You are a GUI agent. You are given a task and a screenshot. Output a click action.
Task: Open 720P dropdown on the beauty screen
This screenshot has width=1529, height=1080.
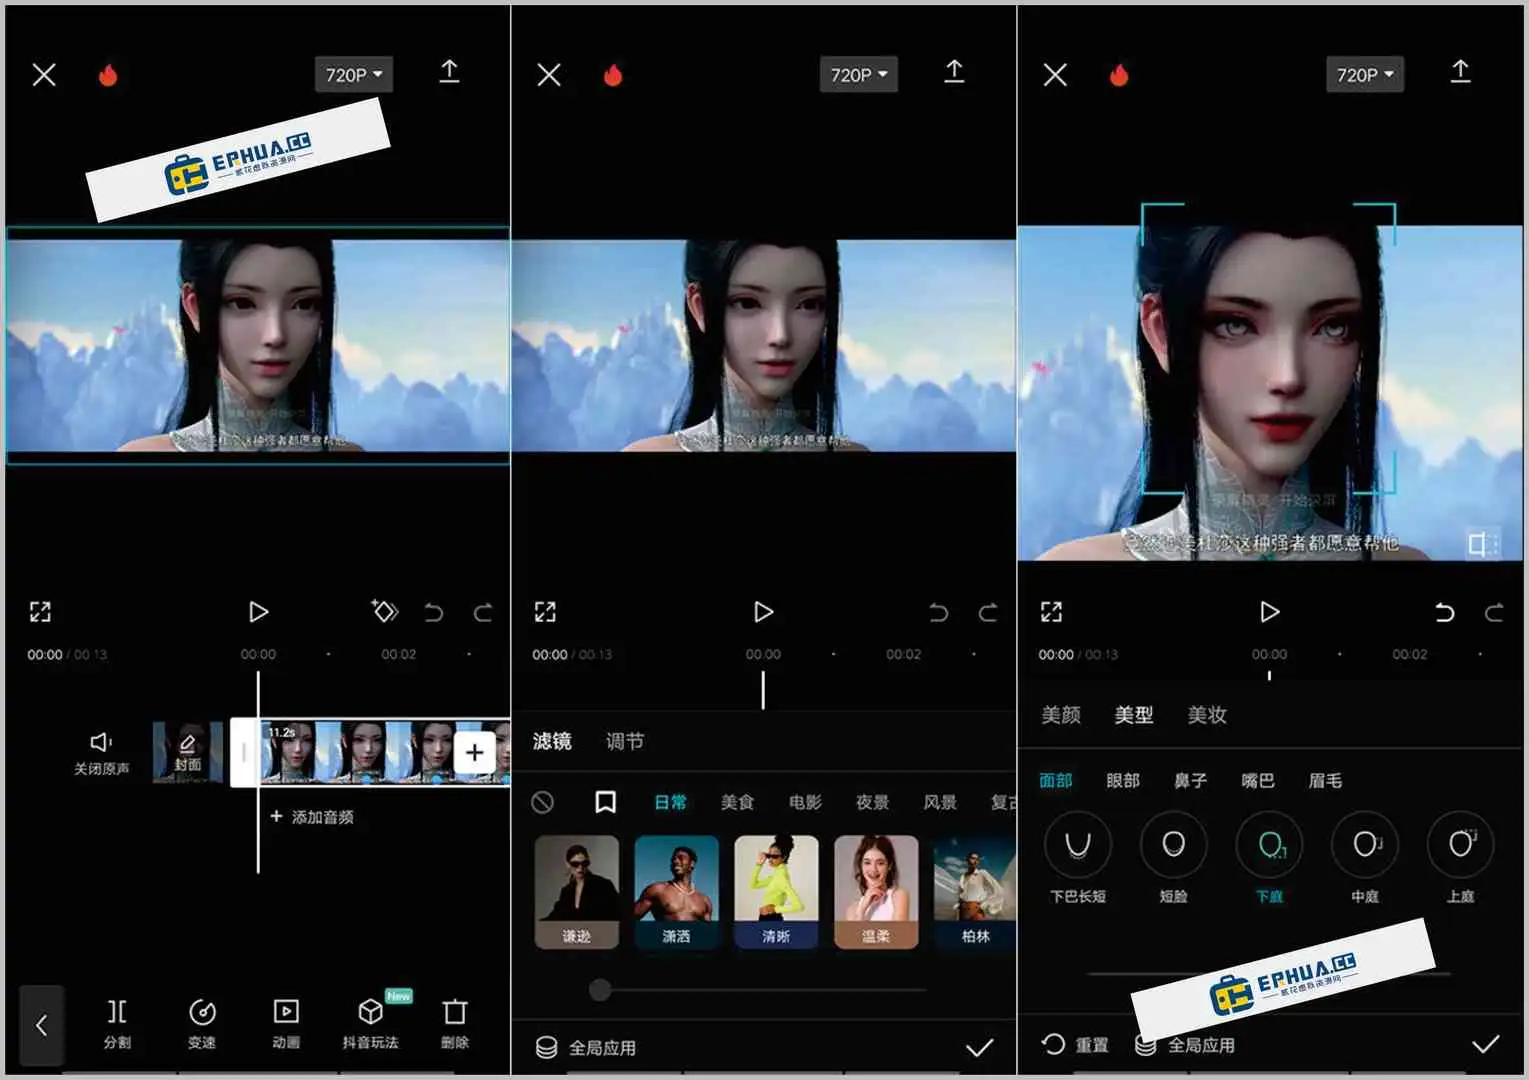pyautogui.click(x=1364, y=75)
